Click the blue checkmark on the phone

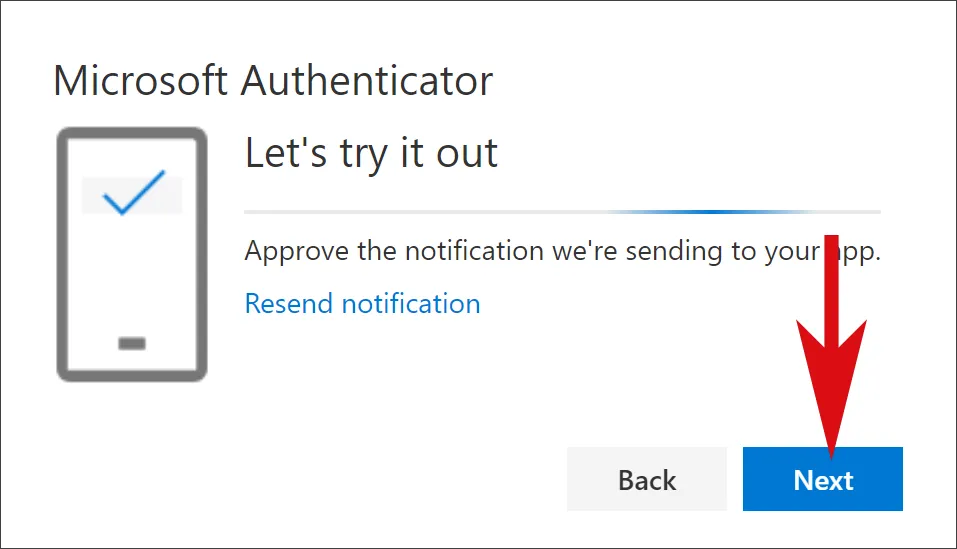pyautogui.click(x=133, y=193)
